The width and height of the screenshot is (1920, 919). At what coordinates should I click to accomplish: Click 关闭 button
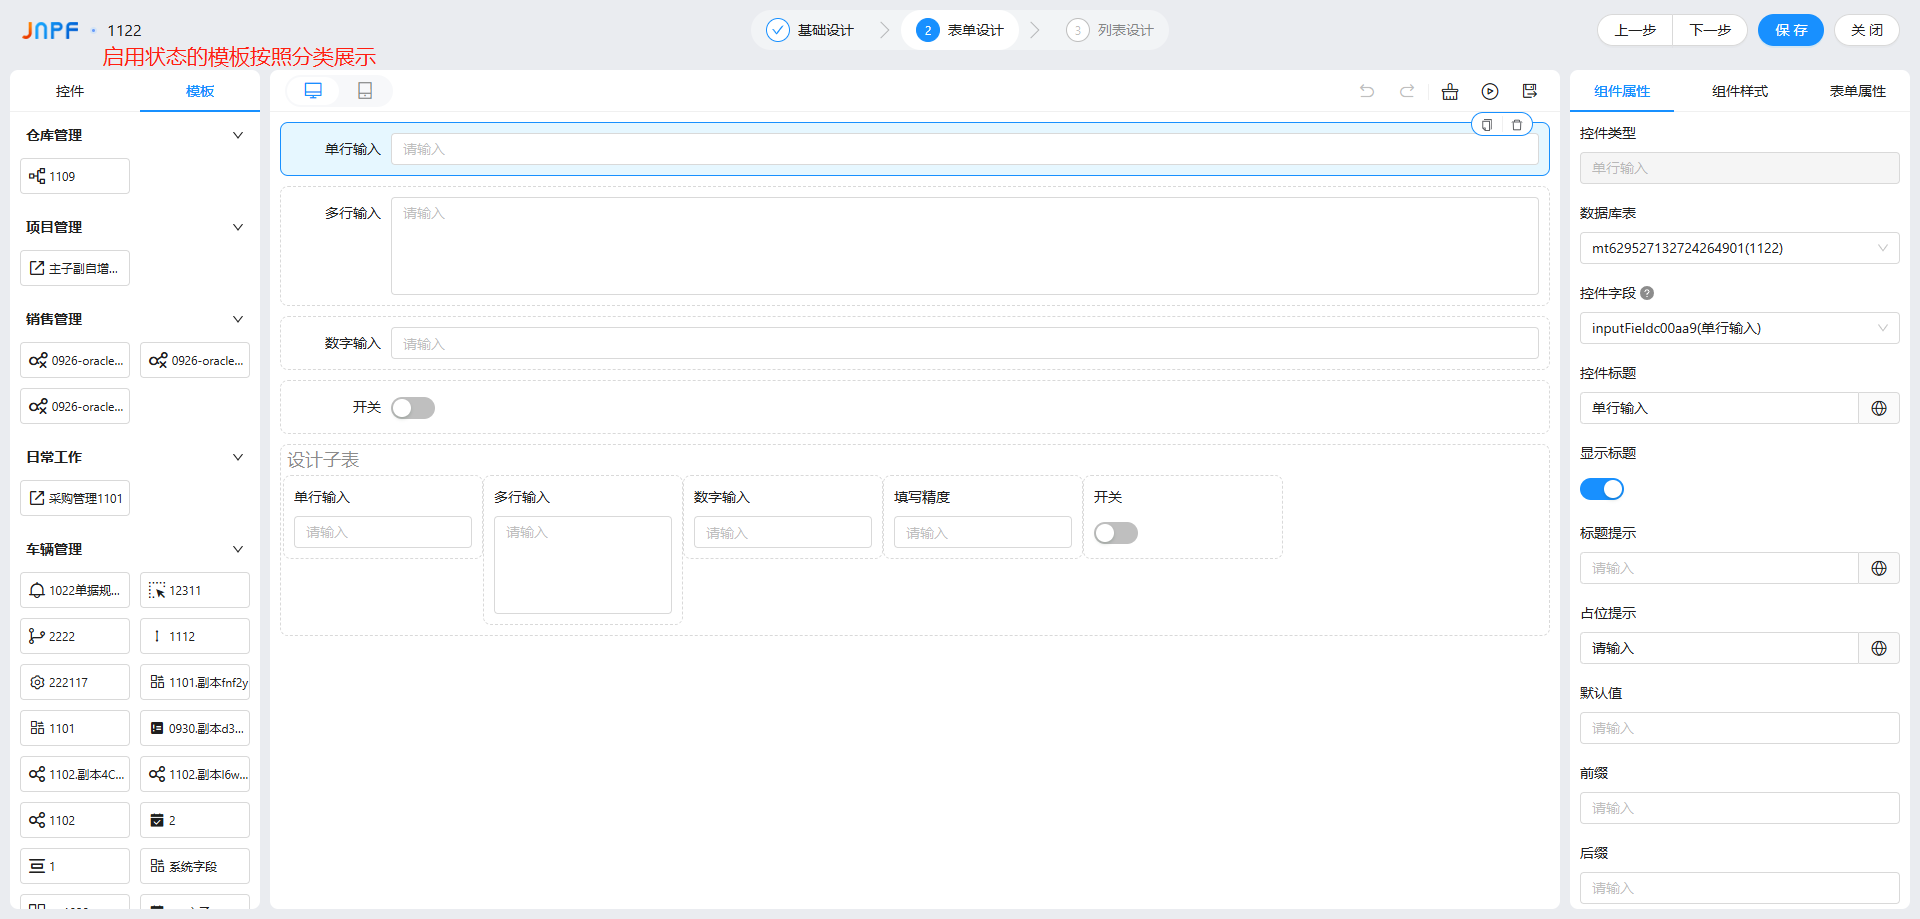(1867, 30)
